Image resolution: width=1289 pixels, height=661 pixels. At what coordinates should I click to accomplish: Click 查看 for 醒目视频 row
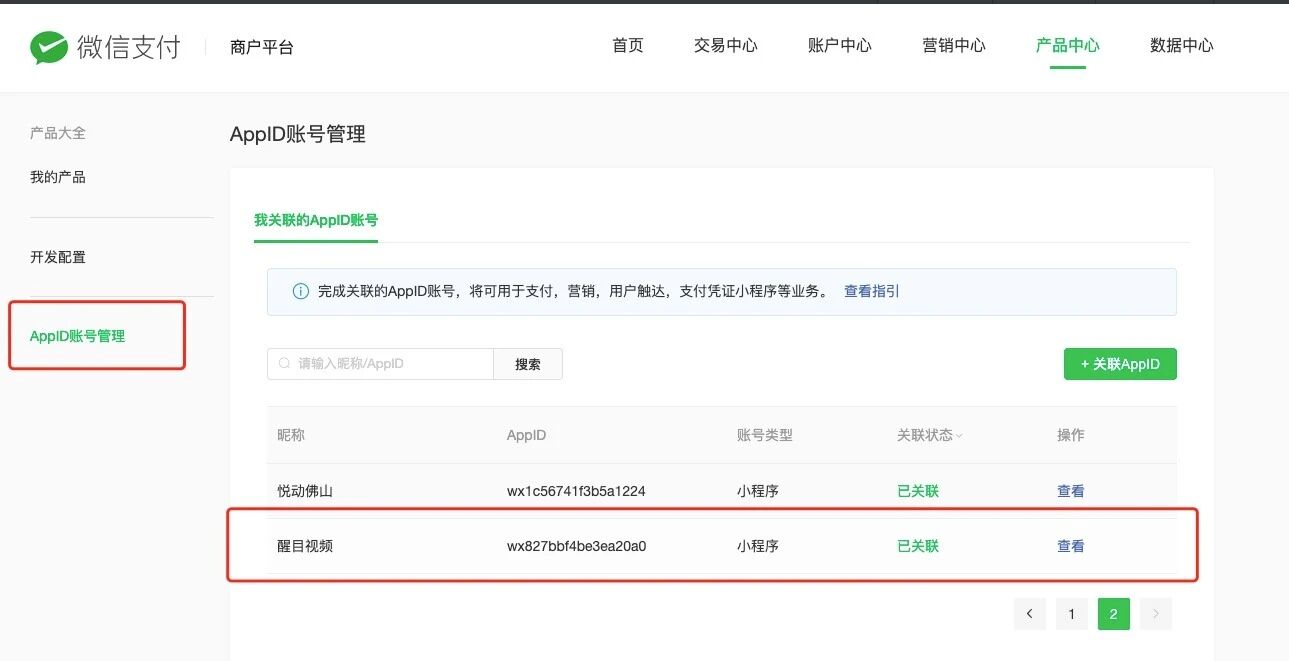pos(1071,546)
